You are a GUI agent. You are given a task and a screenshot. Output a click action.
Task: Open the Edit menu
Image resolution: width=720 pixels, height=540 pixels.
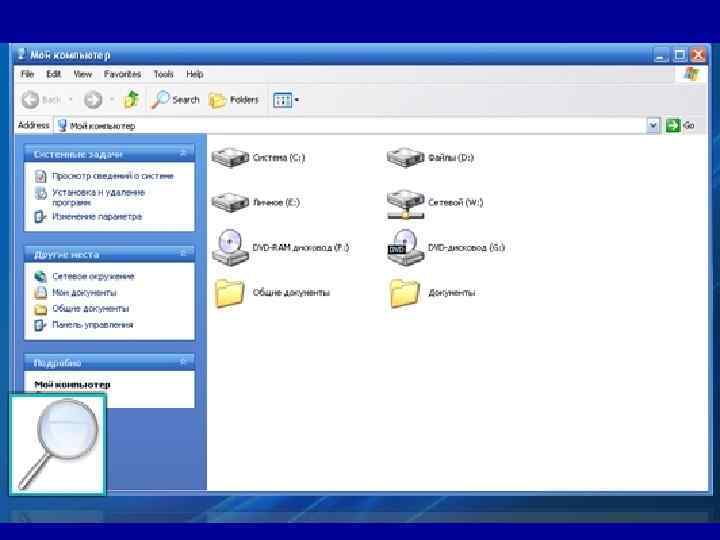(54, 74)
